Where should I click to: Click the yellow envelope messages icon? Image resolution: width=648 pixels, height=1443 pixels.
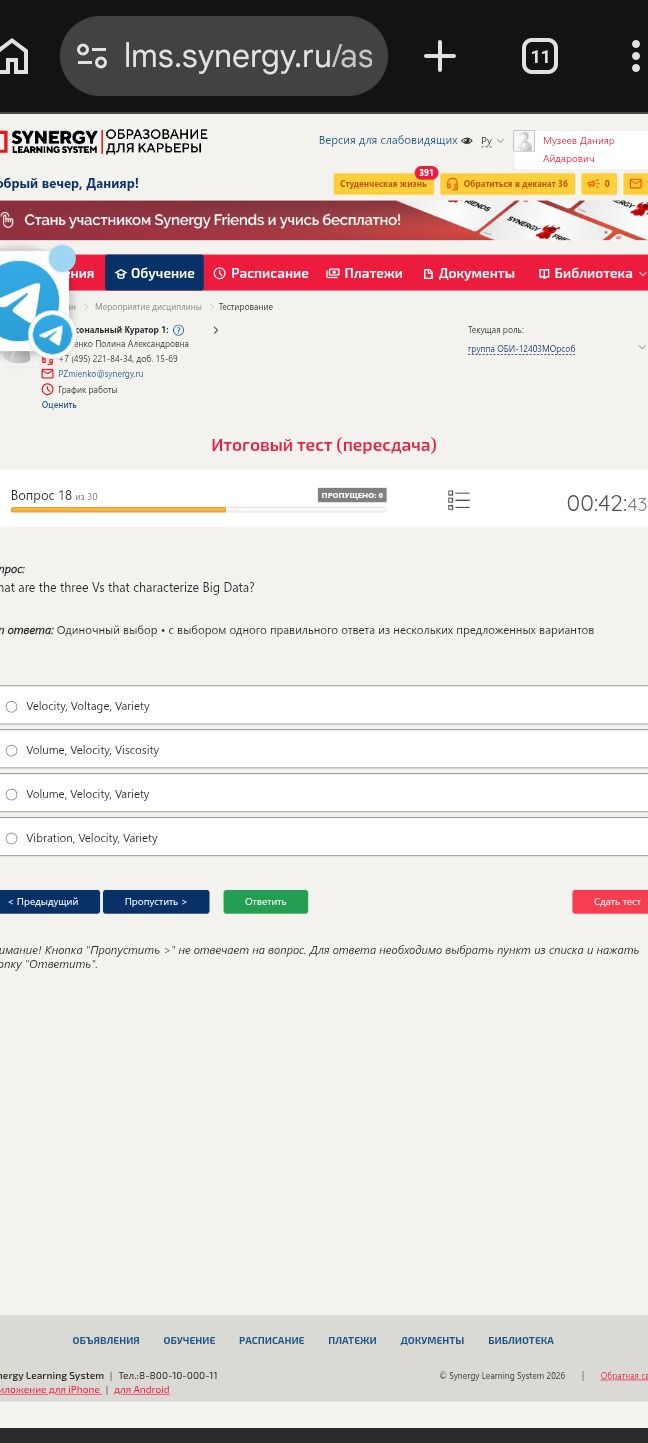coord(636,184)
